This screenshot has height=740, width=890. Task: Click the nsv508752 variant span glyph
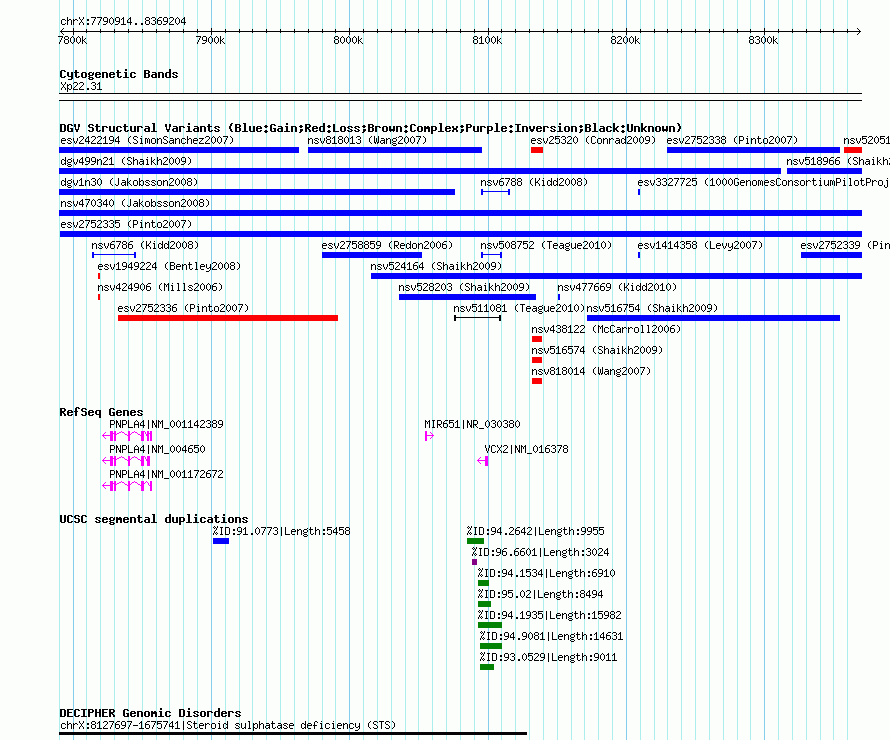[x=492, y=255]
